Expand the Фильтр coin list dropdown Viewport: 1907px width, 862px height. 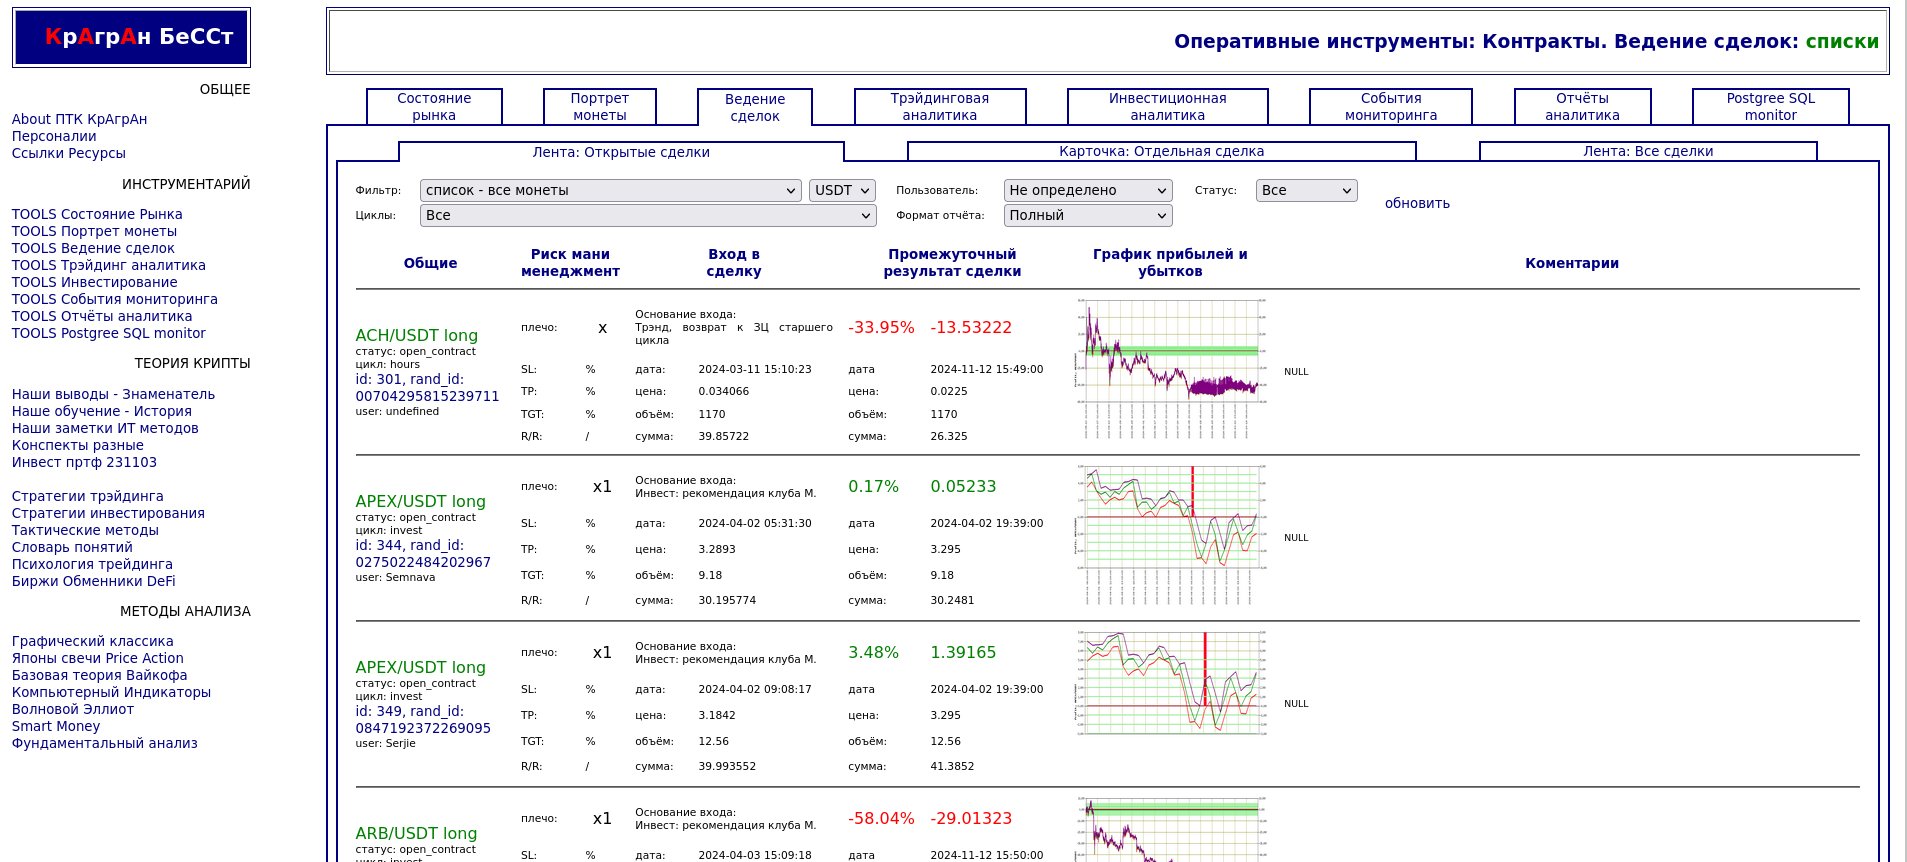pyautogui.click(x=610, y=190)
